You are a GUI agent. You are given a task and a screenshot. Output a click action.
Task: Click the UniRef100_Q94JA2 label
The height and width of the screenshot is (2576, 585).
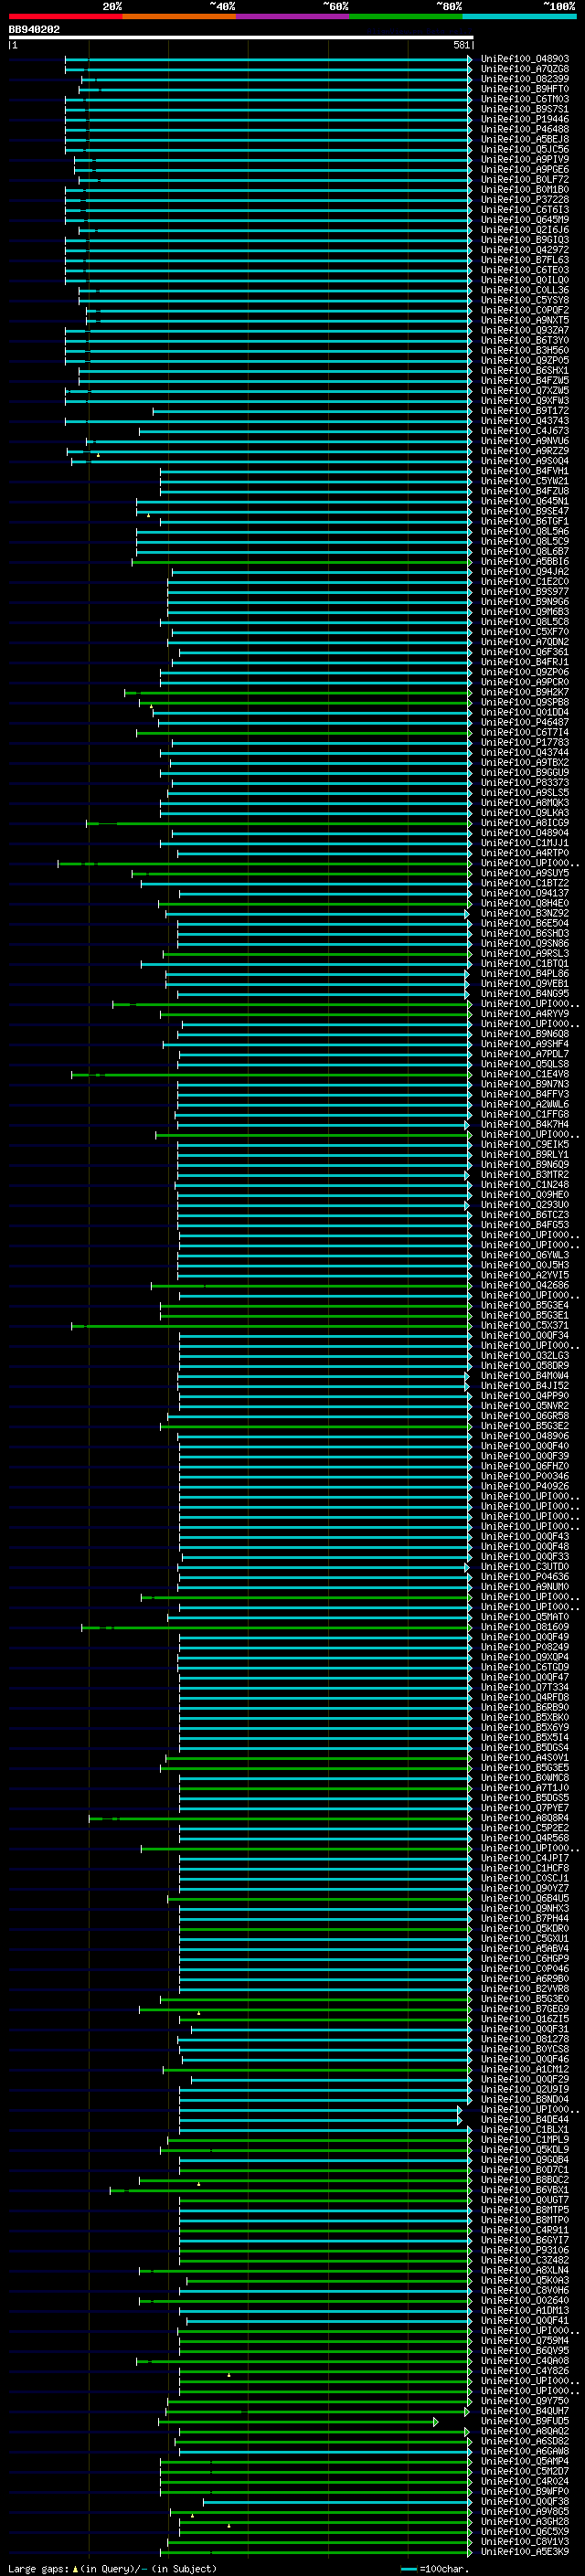(x=524, y=571)
